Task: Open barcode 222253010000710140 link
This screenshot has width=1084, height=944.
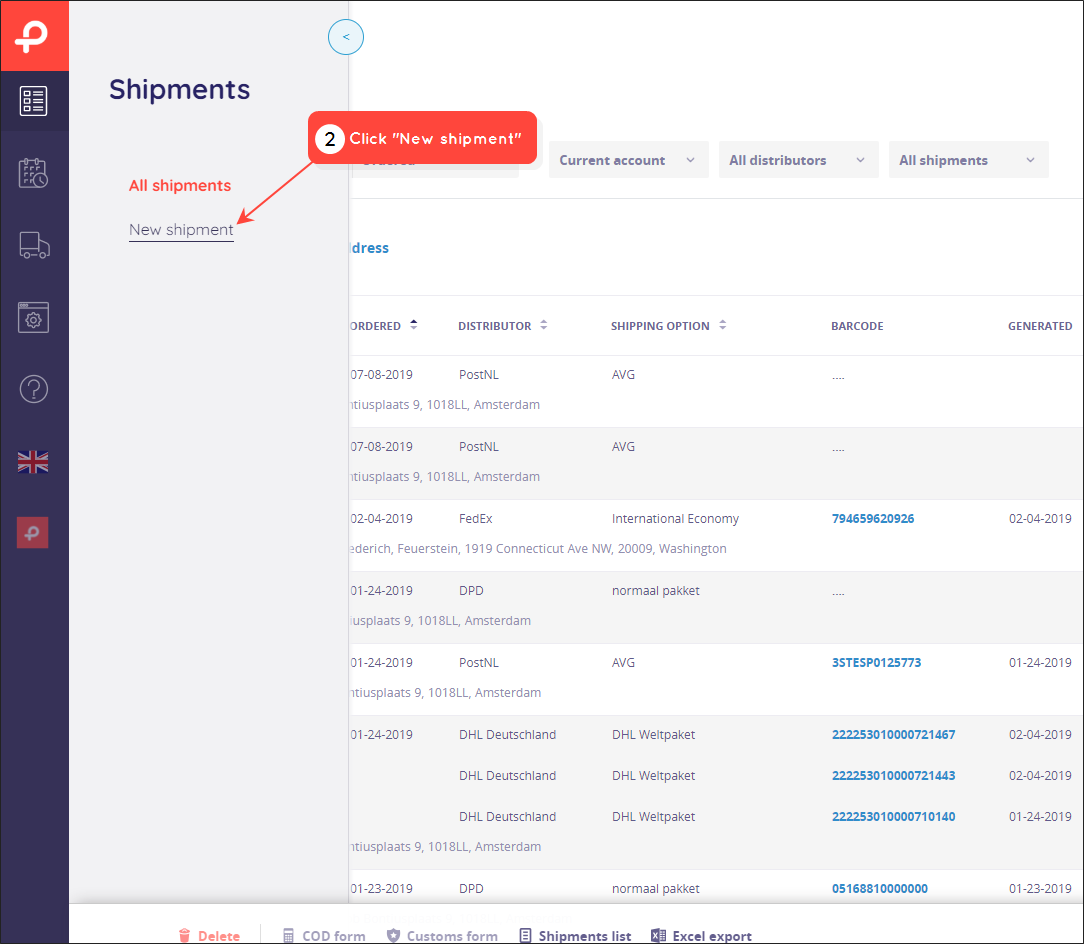Action: 893,817
